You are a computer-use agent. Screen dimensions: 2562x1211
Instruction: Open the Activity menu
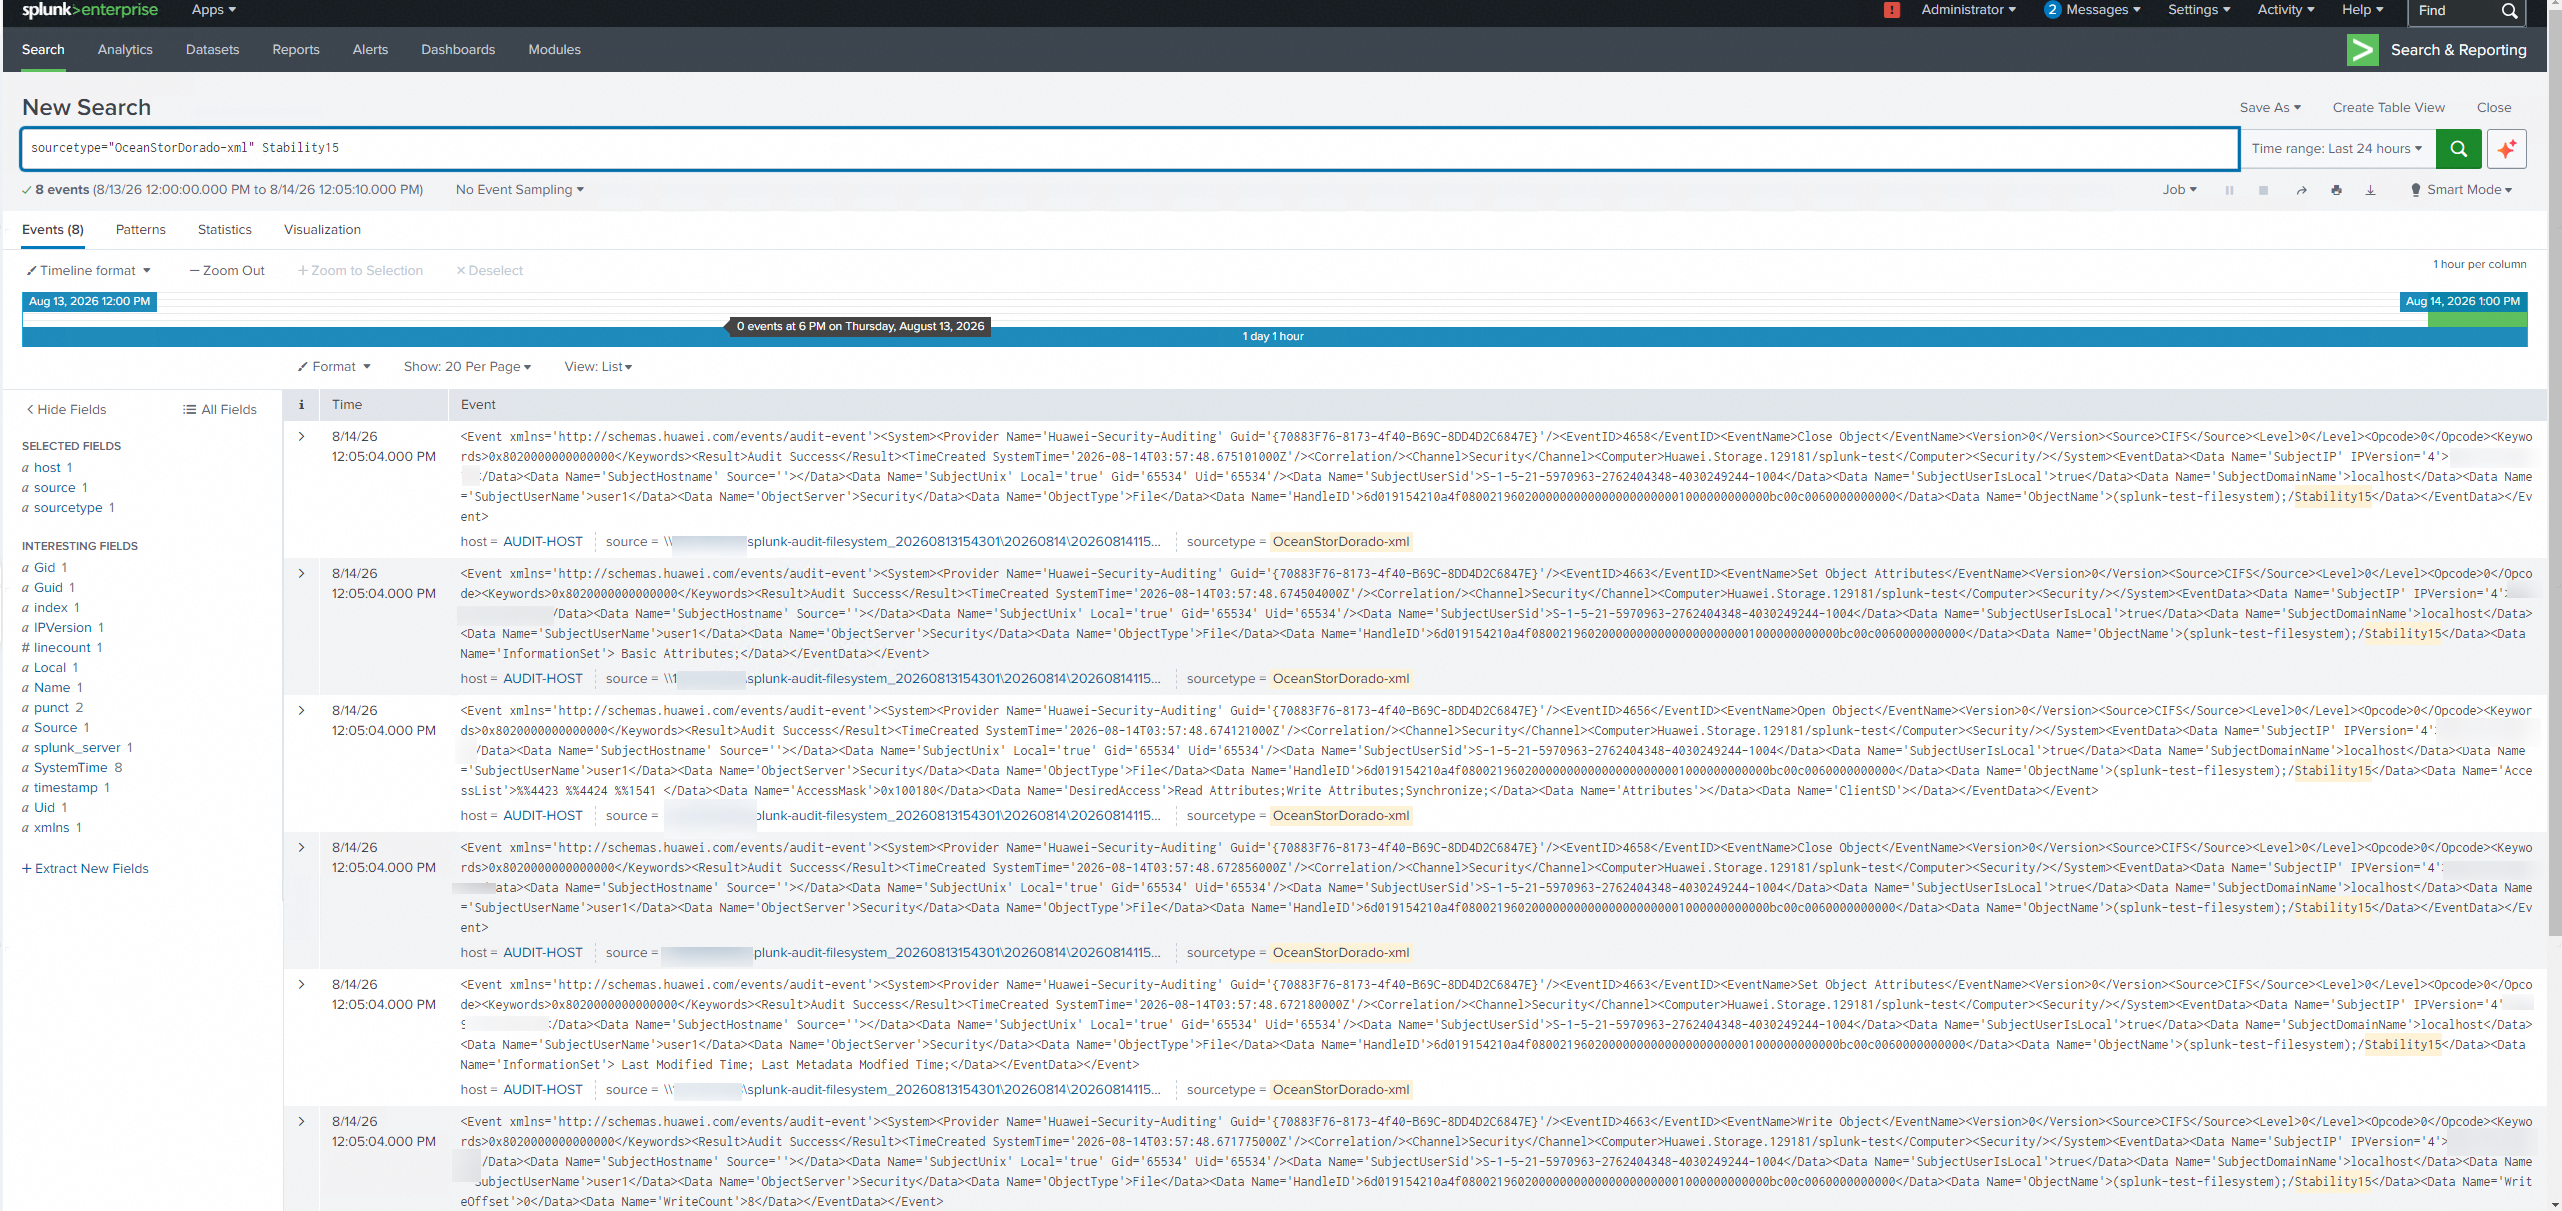click(2286, 10)
